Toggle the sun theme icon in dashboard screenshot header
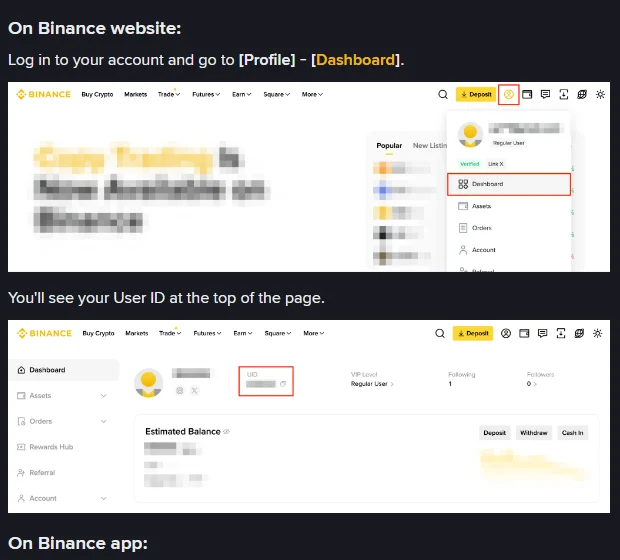620x560 pixels. pos(597,333)
